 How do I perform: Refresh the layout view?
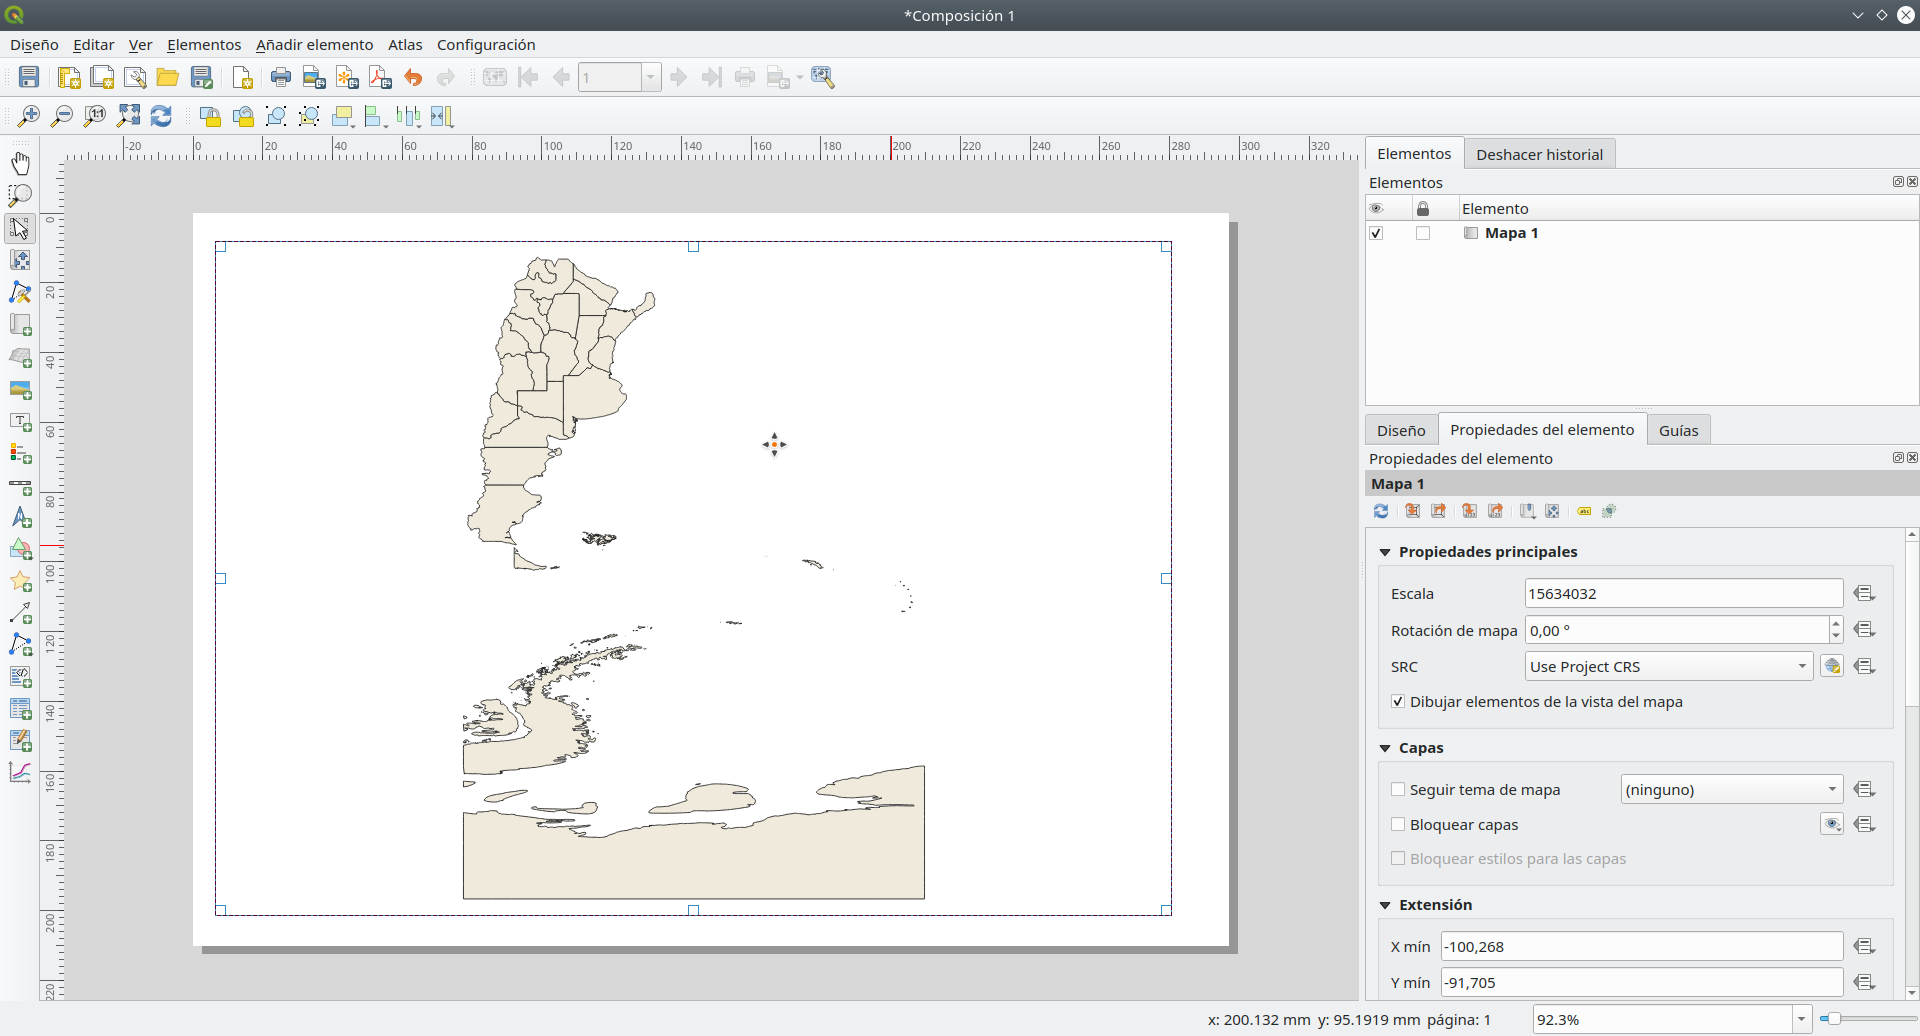coord(161,116)
